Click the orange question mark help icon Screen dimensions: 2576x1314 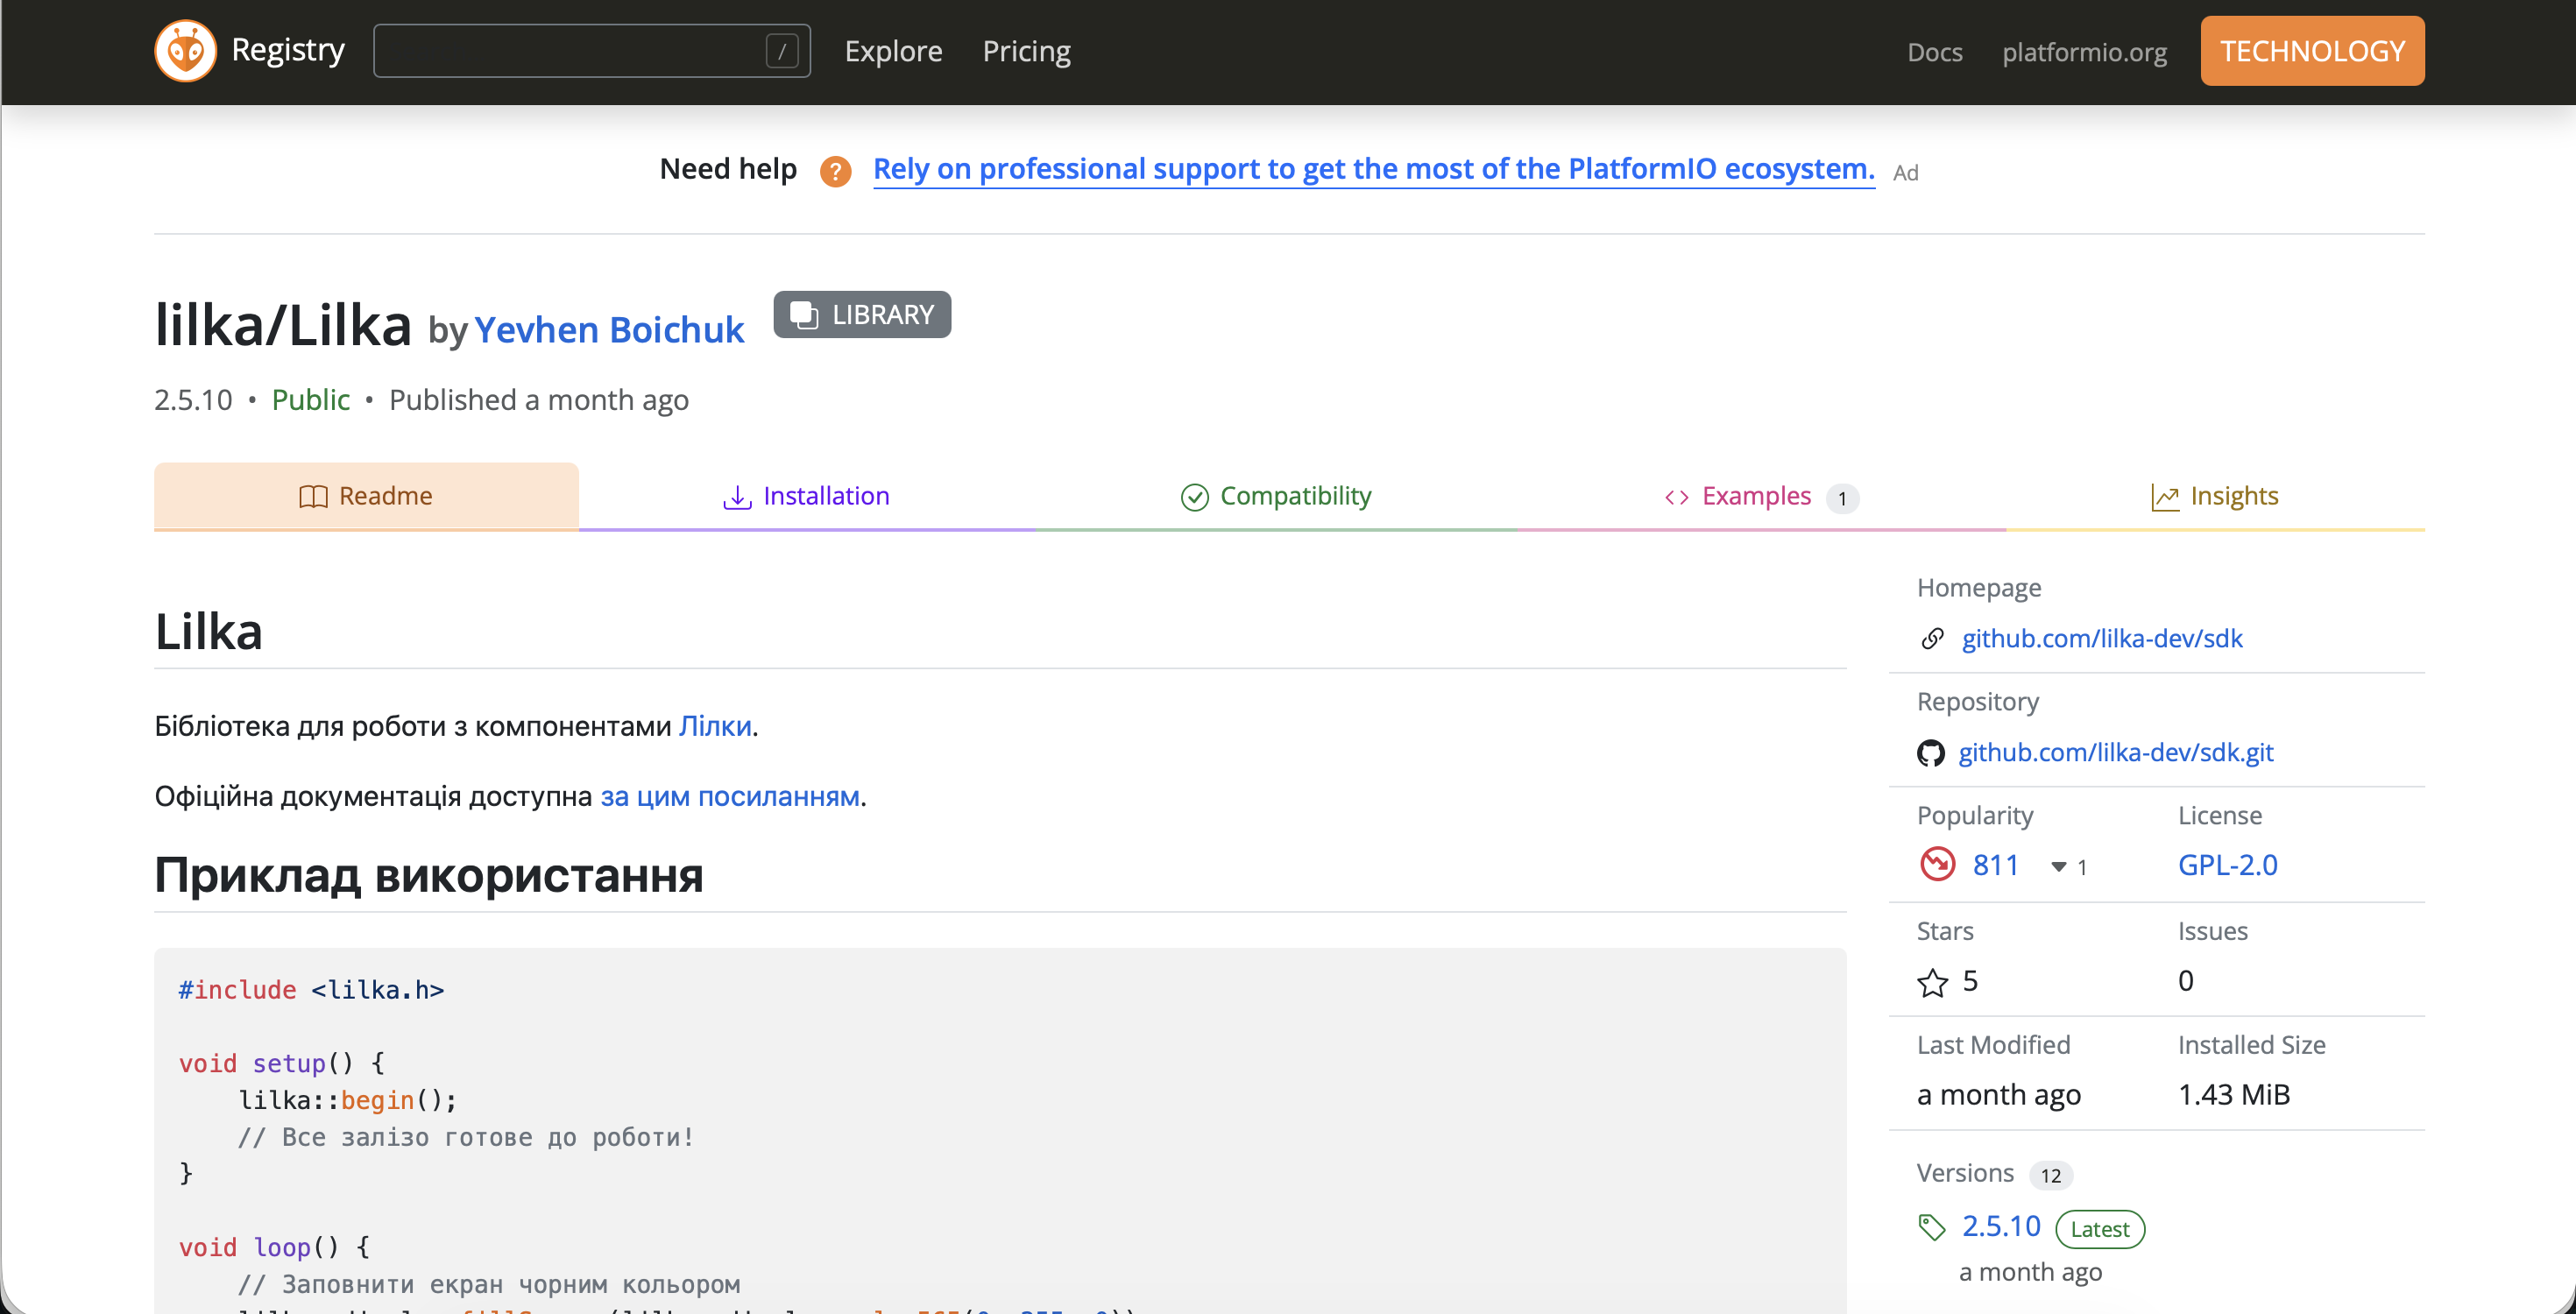pos(835,171)
